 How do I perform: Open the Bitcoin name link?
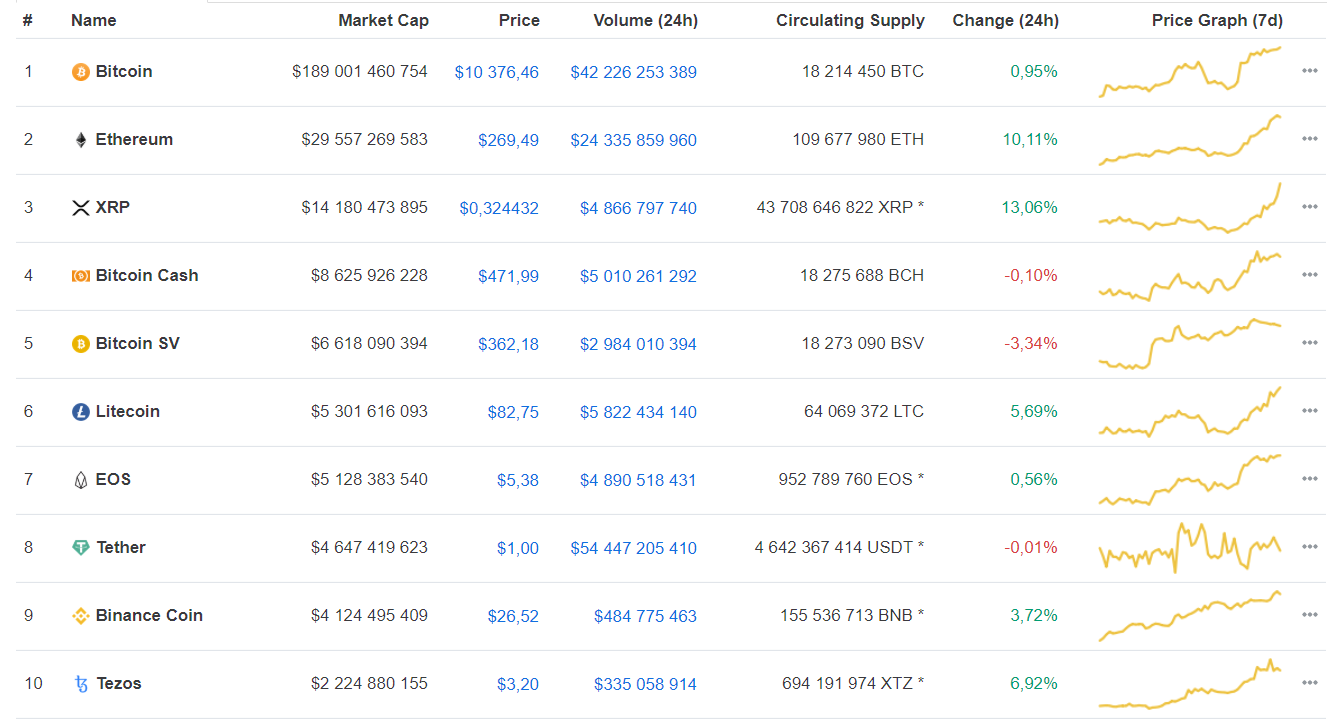124,72
